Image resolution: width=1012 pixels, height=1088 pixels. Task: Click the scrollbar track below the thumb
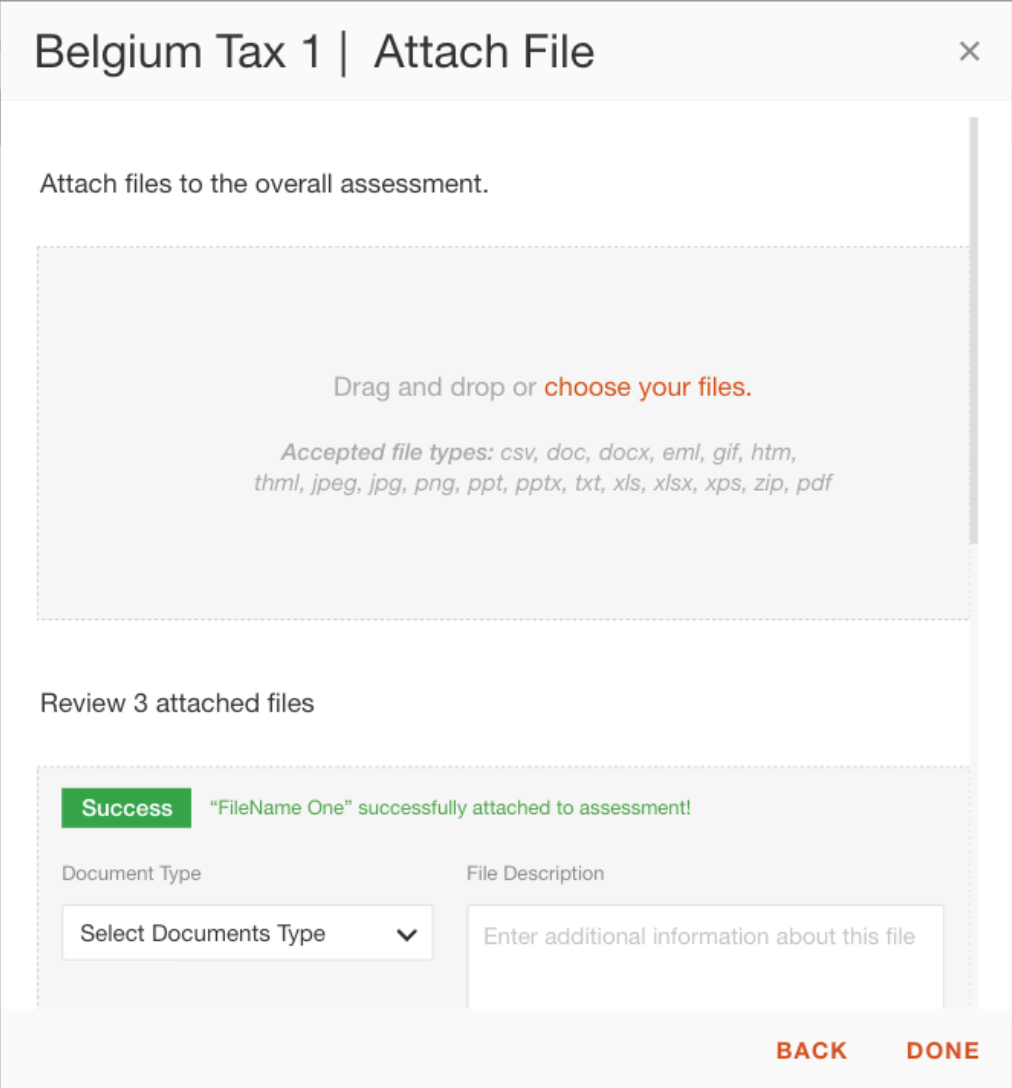point(974,780)
